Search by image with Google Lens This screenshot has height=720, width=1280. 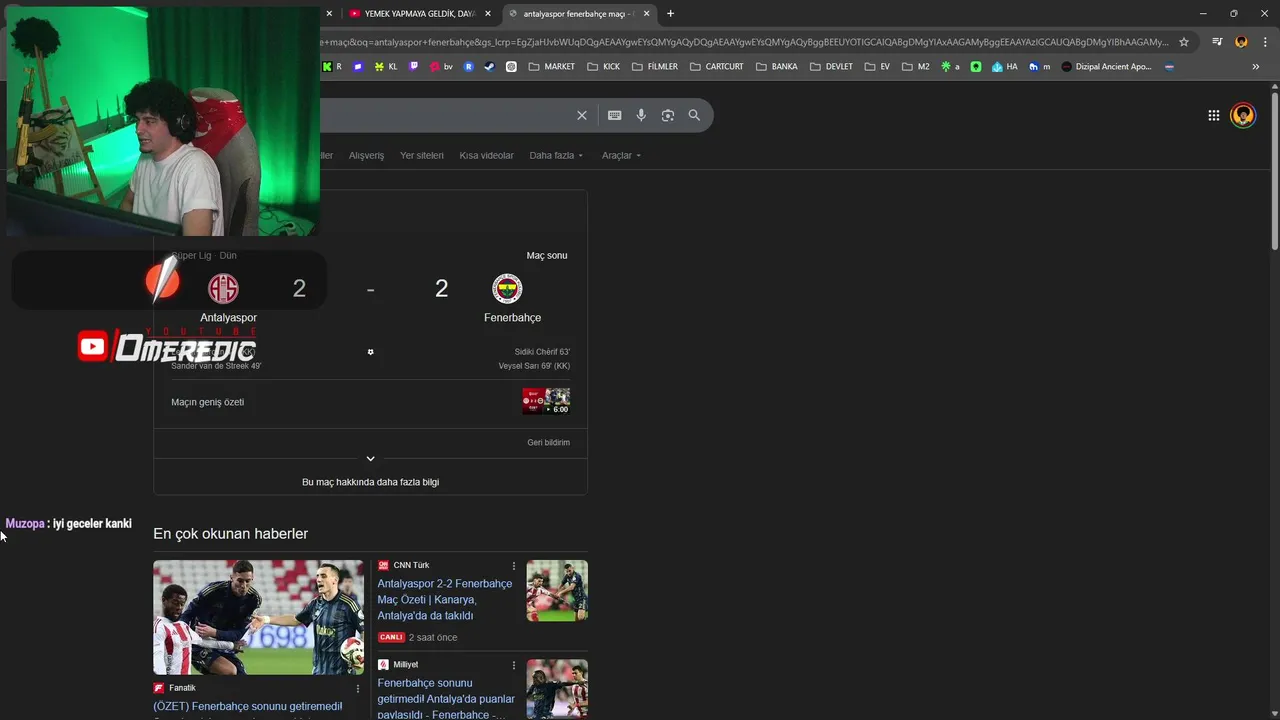(668, 115)
